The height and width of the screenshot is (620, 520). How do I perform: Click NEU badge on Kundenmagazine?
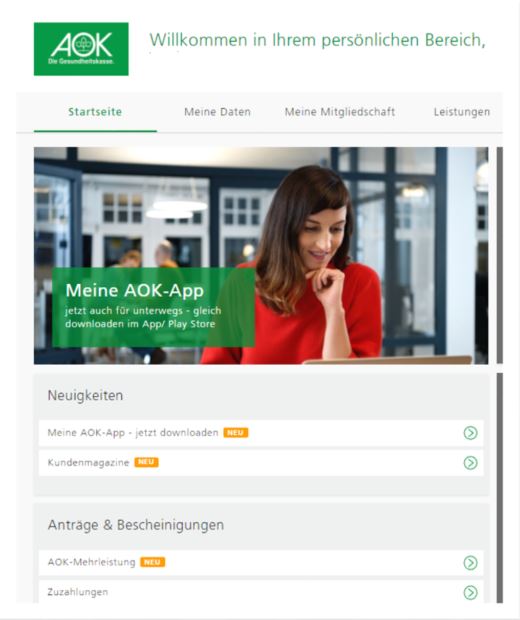146,462
